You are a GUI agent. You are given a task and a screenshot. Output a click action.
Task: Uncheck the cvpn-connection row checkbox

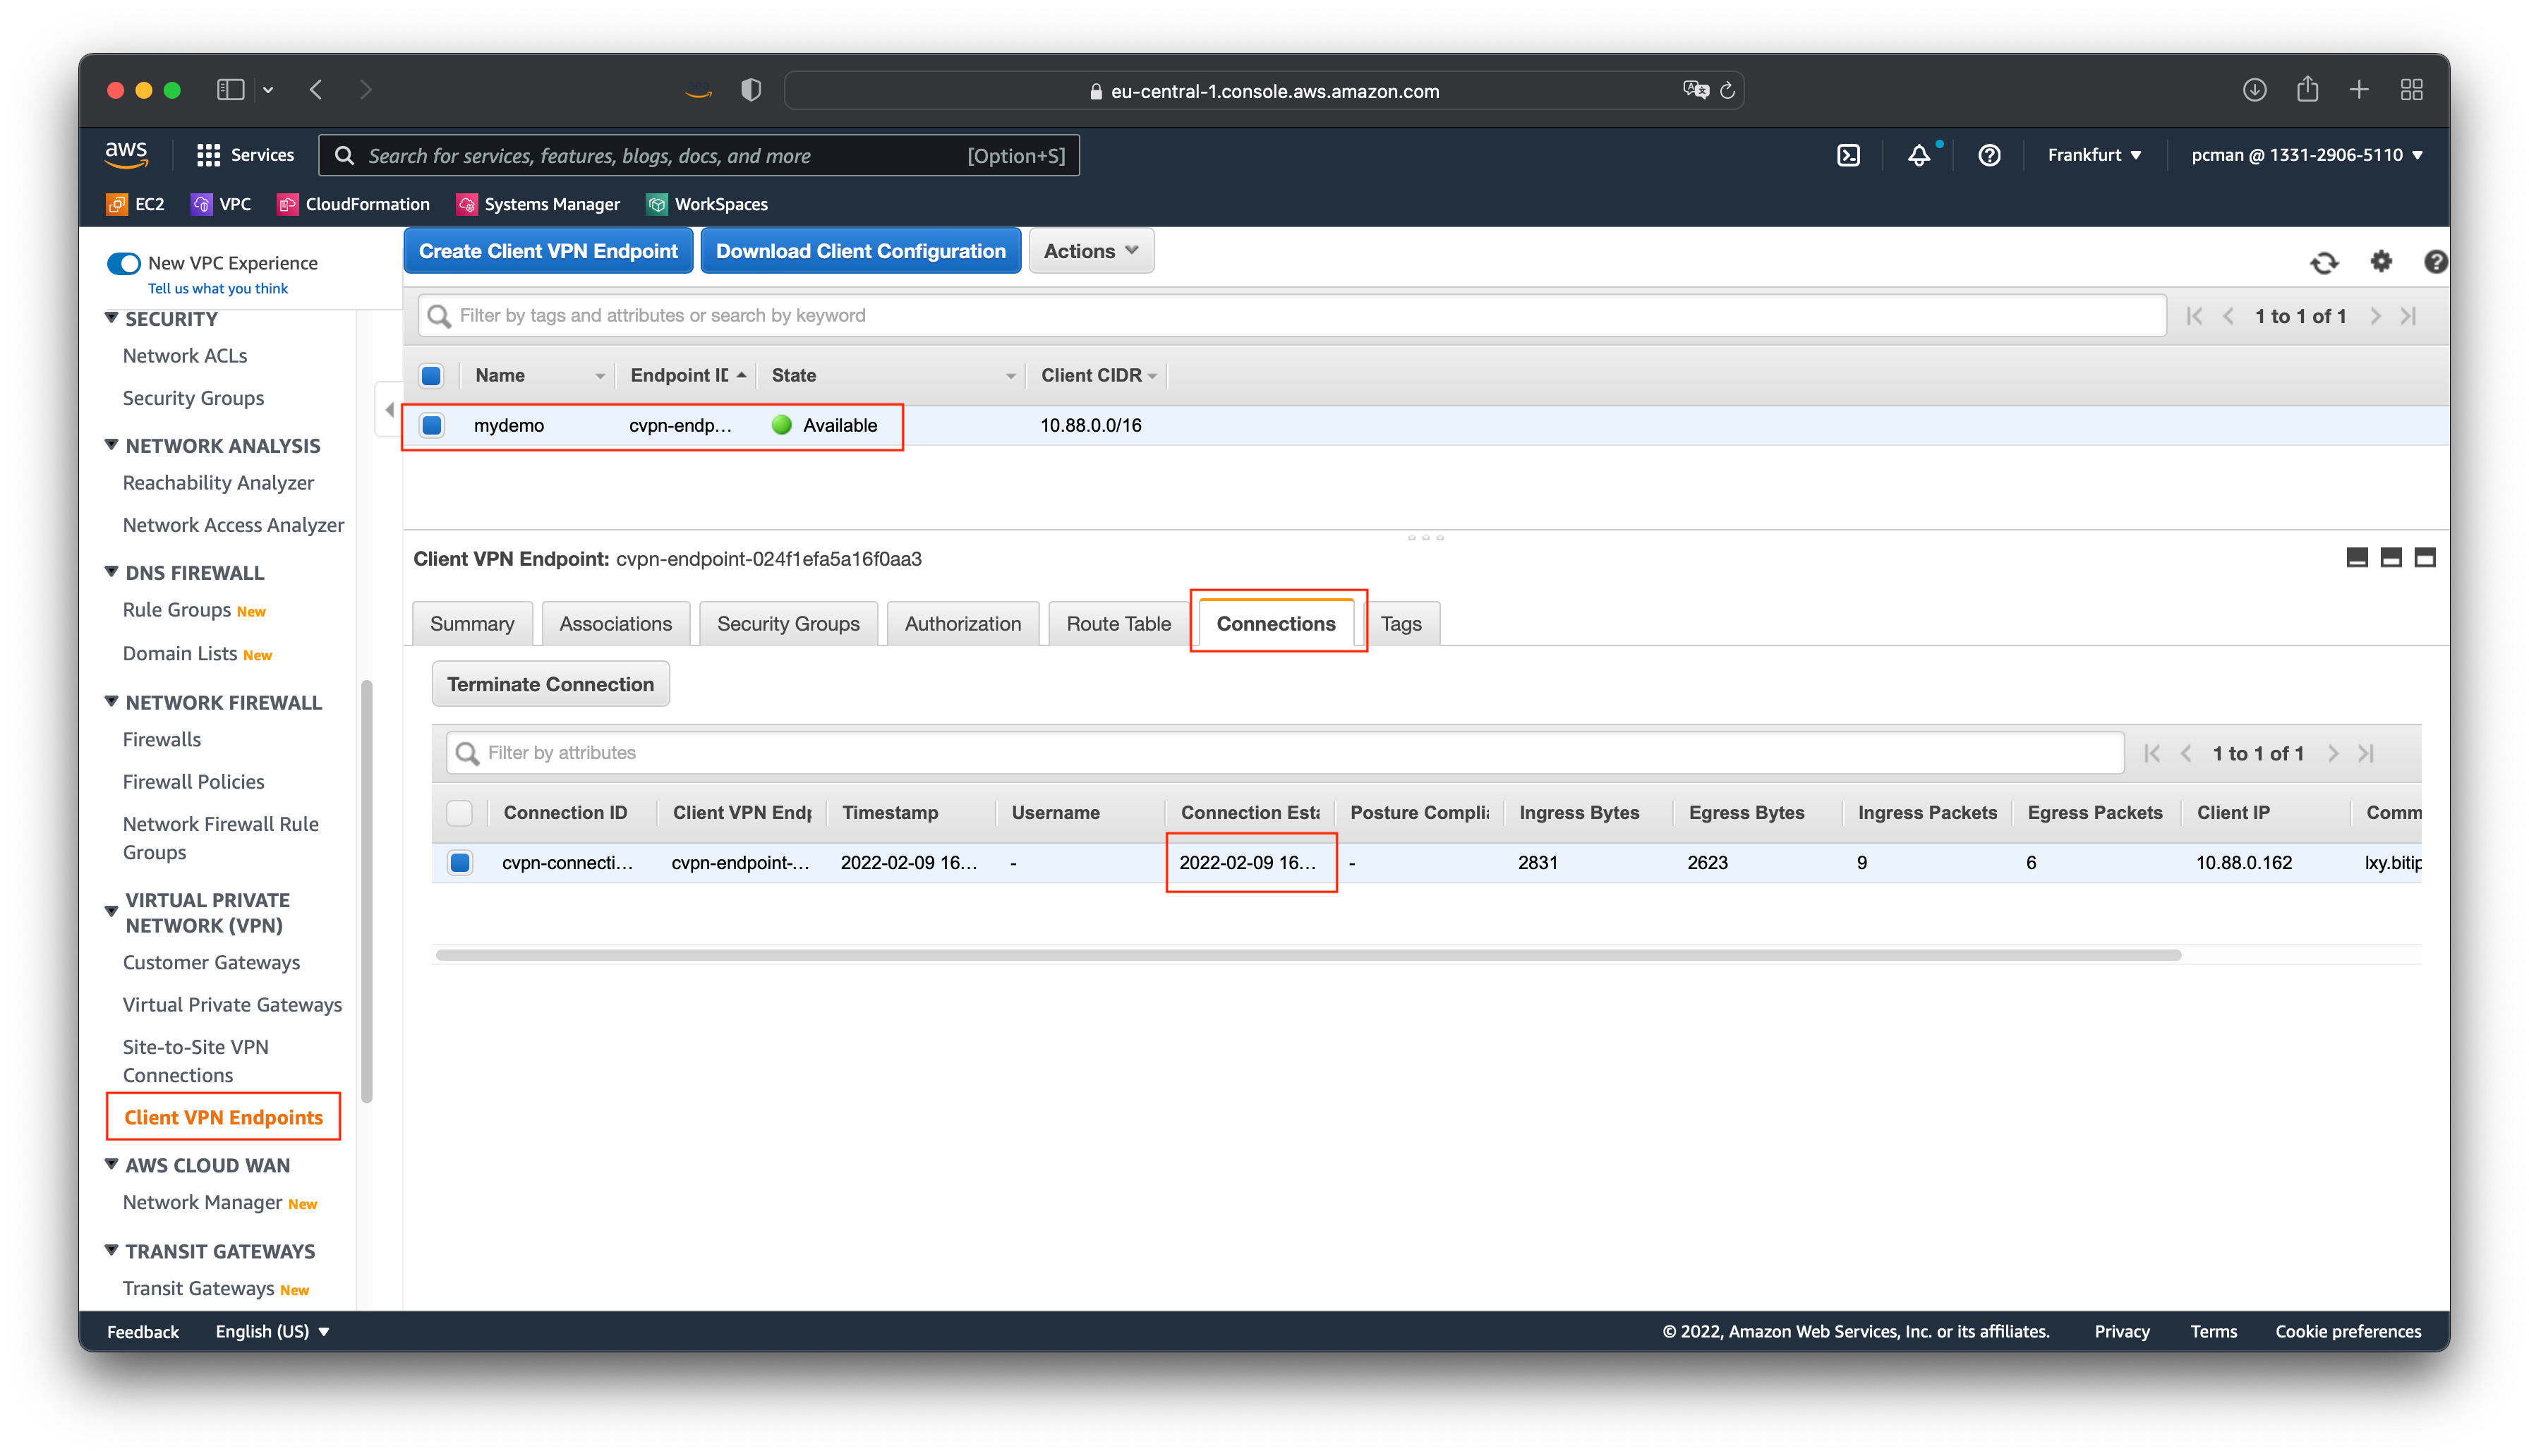(x=459, y=862)
